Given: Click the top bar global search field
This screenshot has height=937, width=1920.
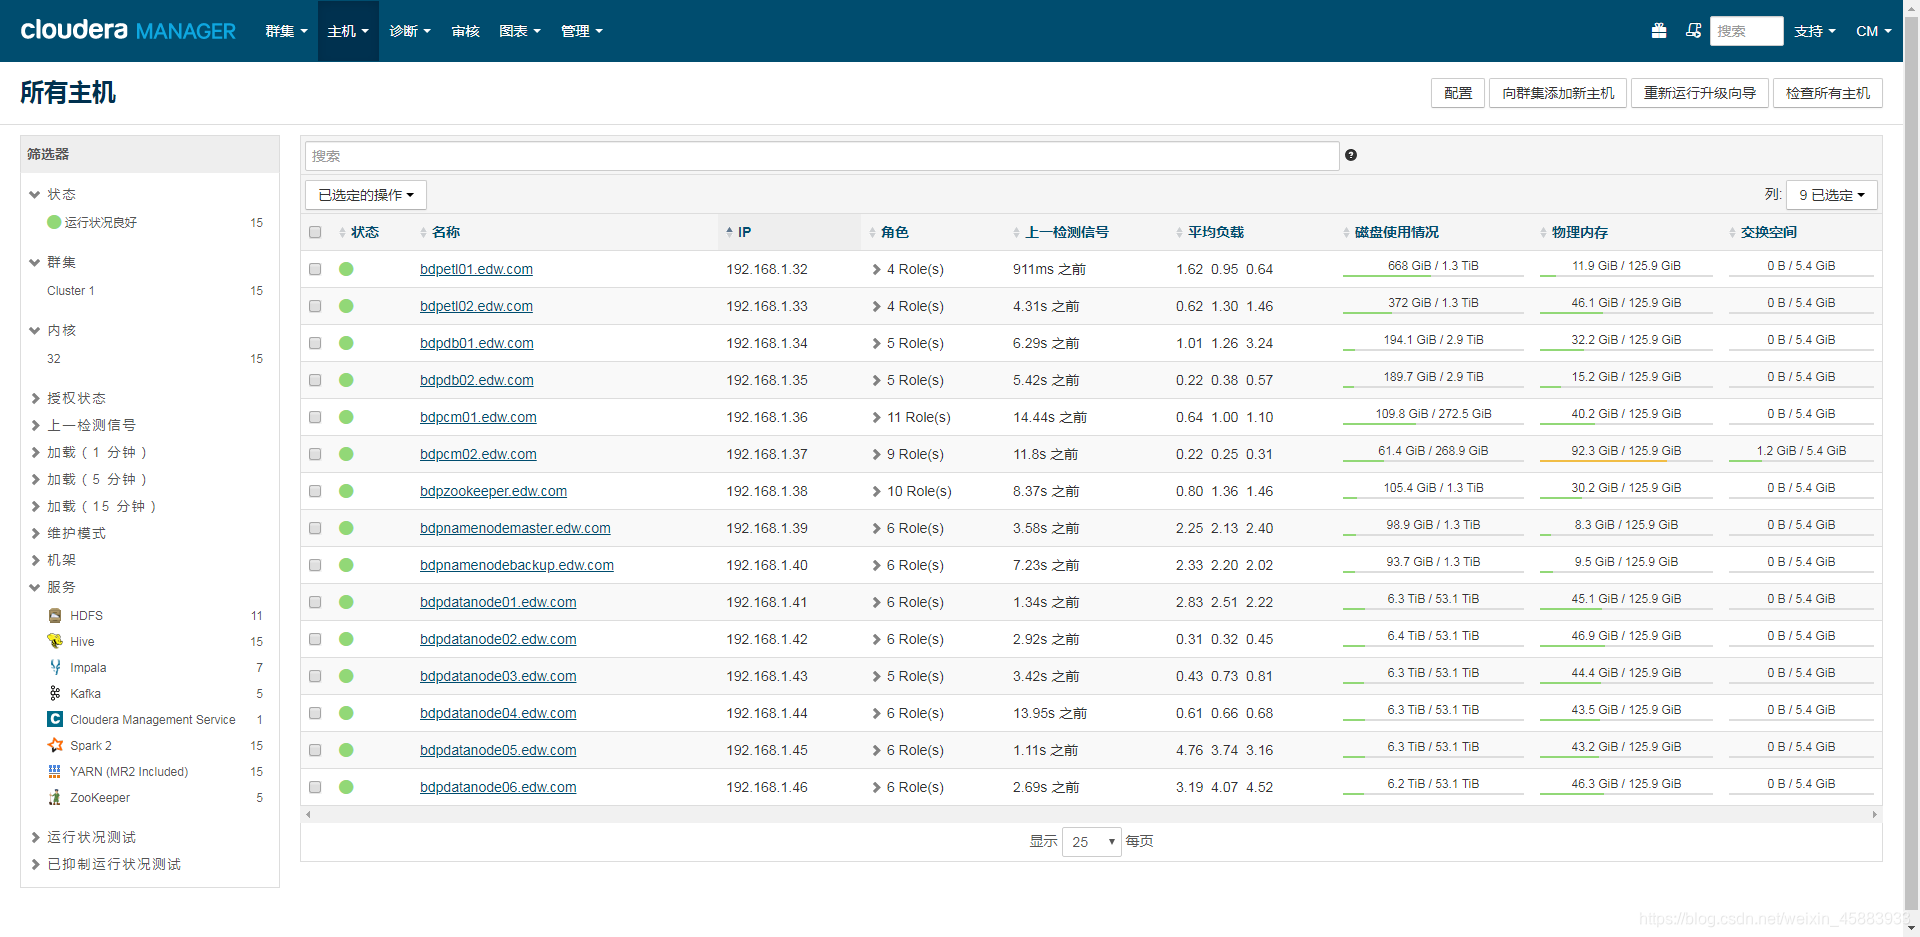Looking at the screenshot, I should click(x=1746, y=31).
